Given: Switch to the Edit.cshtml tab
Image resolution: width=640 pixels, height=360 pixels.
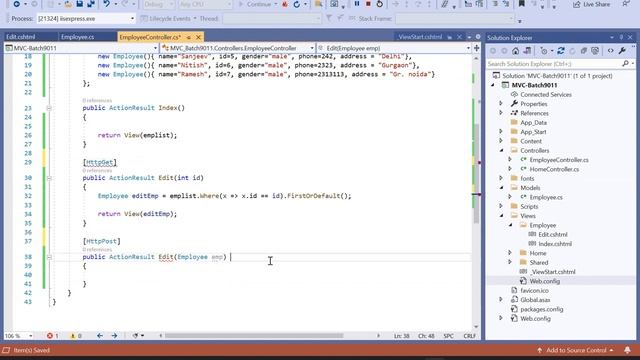Looking at the screenshot, I should (20, 37).
